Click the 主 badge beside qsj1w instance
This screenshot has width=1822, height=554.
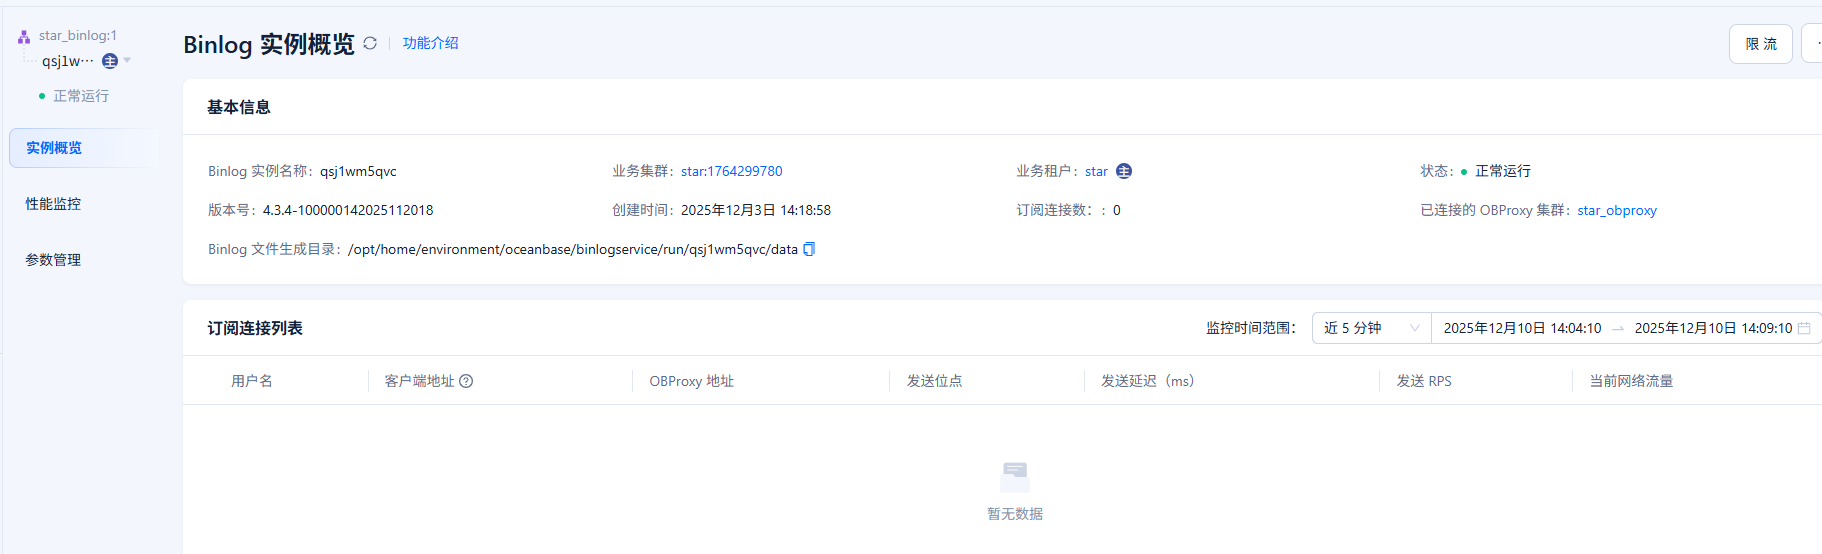110,61
